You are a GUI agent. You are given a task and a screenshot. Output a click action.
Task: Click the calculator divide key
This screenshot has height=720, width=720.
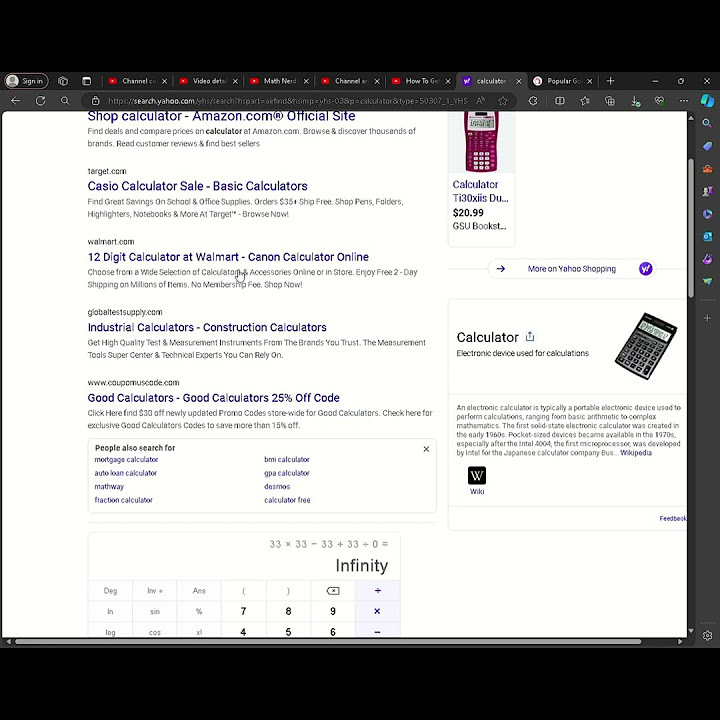coord(377,591)
